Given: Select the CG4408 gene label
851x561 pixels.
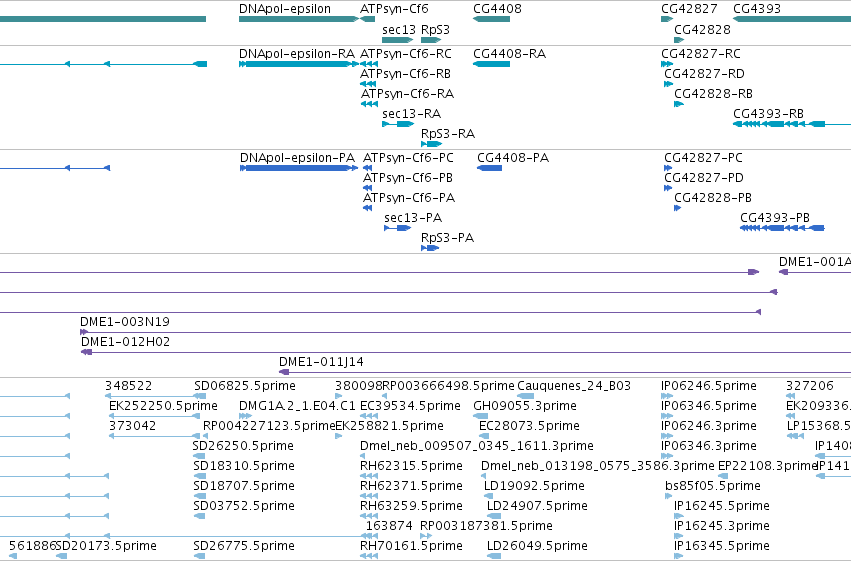Looking at the screenshot, I should tap(497, 9).
